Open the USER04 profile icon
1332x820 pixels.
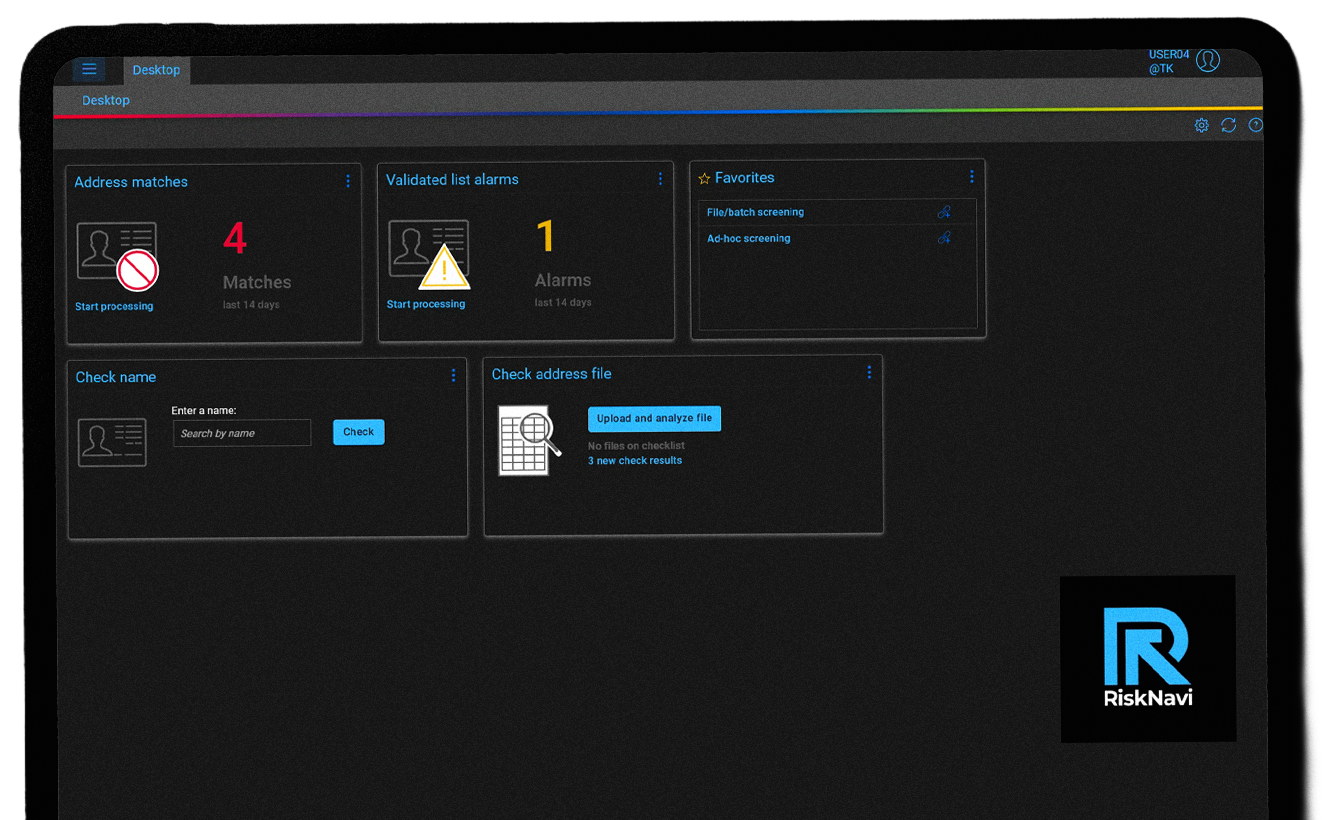click(1208, 60)
